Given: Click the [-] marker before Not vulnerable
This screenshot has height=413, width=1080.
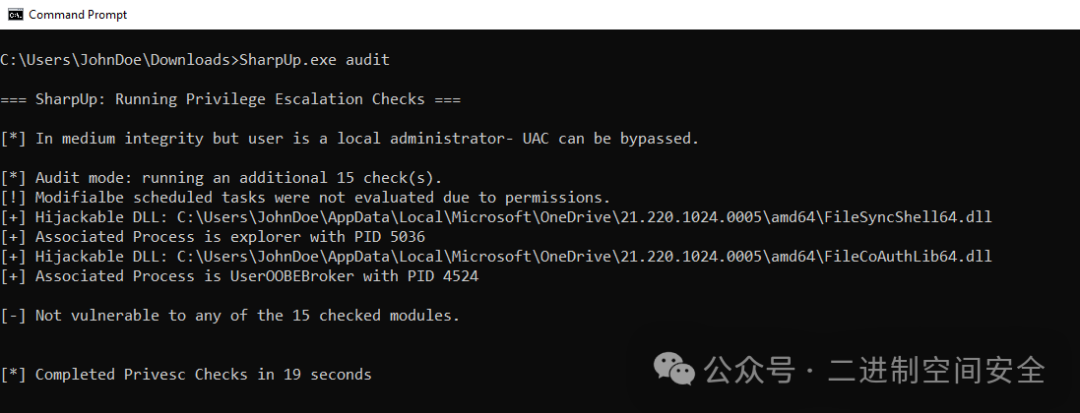Looking at the screenshot, I should [x=13, y=315].
